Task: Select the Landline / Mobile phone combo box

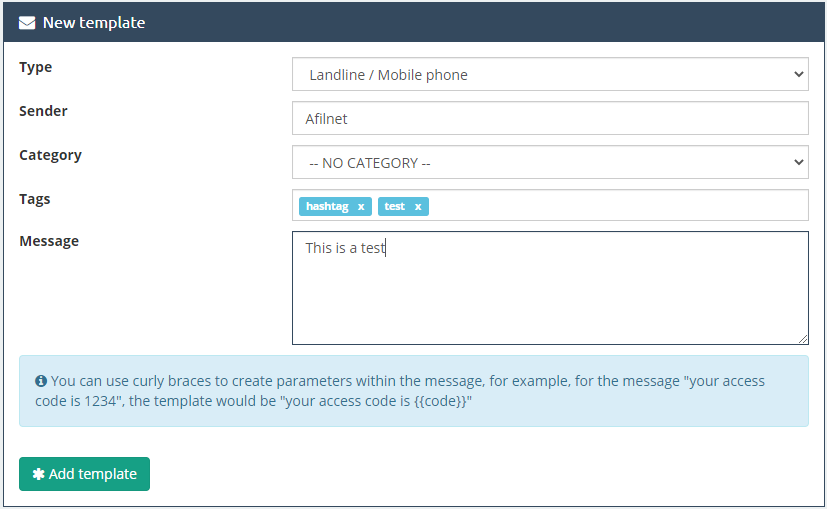Action: click(x=550, y=74)
